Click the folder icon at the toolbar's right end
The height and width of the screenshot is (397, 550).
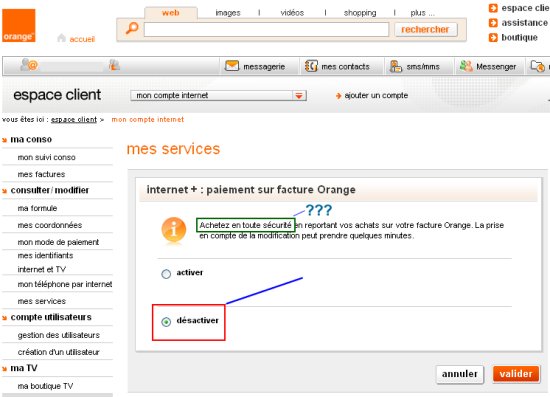point(537,66)
